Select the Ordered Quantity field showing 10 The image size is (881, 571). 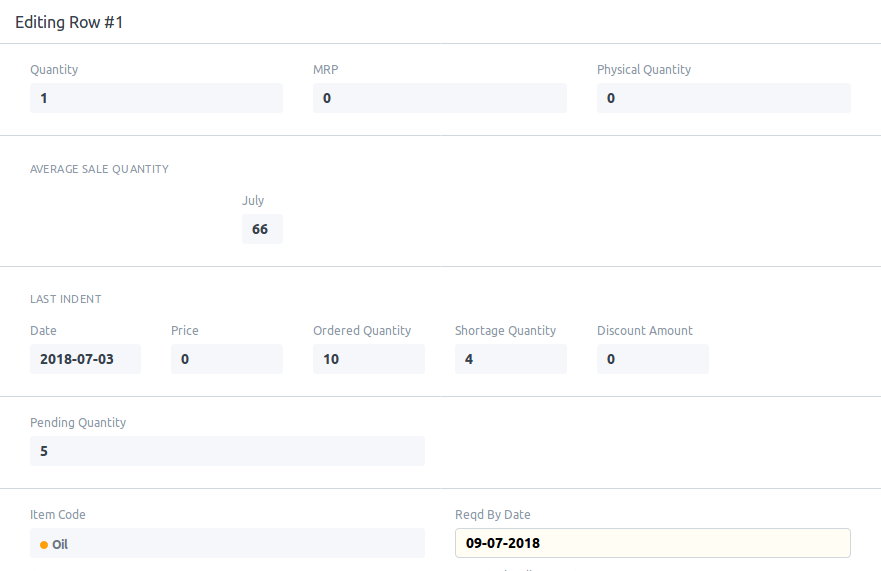368,359
